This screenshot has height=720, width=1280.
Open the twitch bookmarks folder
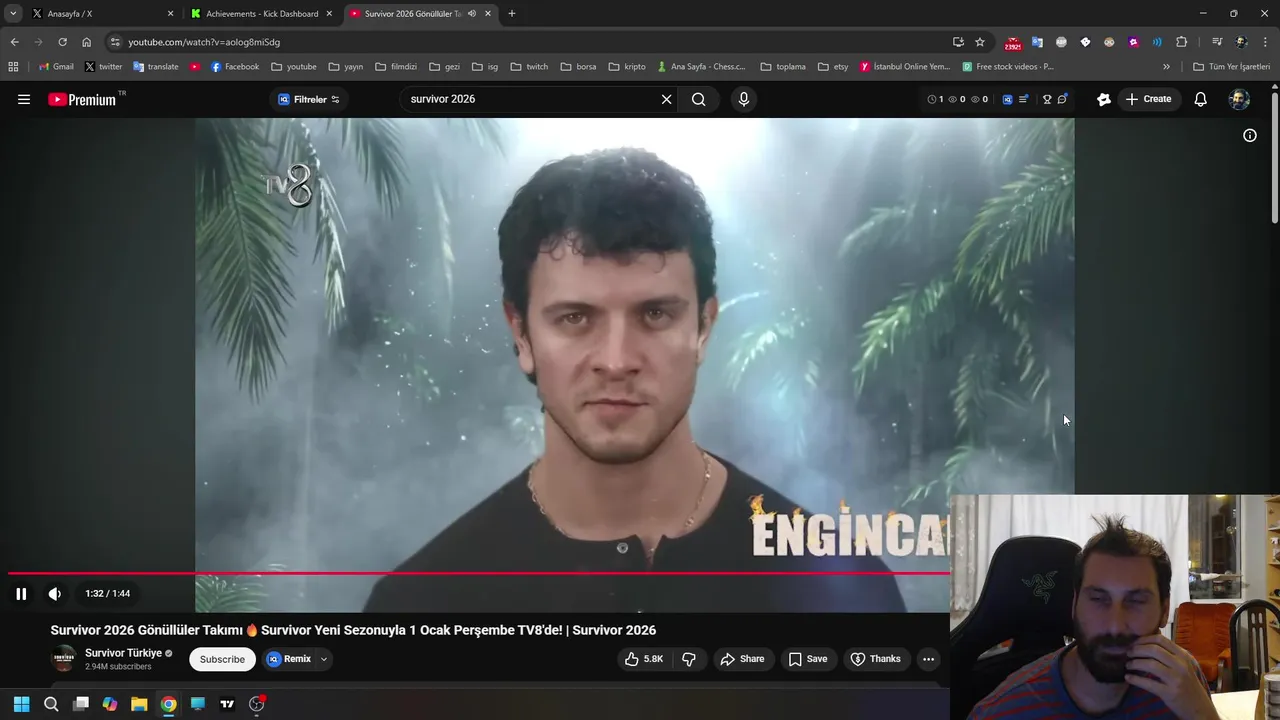click(529, 67)
